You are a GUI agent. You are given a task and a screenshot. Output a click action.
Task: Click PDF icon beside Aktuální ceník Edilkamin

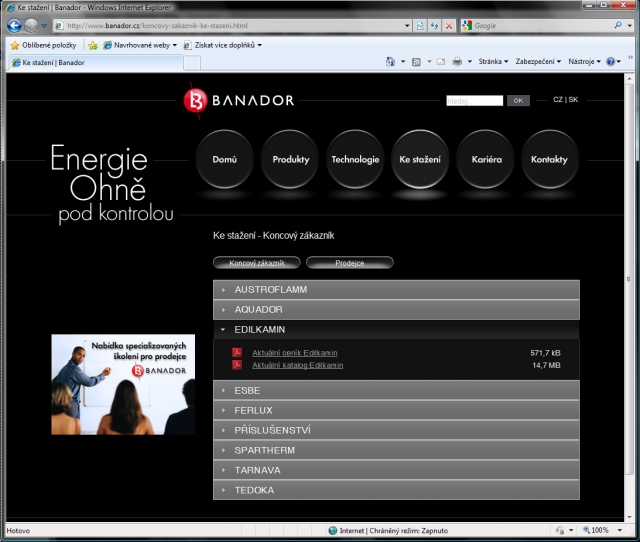(x=237, y=352)
